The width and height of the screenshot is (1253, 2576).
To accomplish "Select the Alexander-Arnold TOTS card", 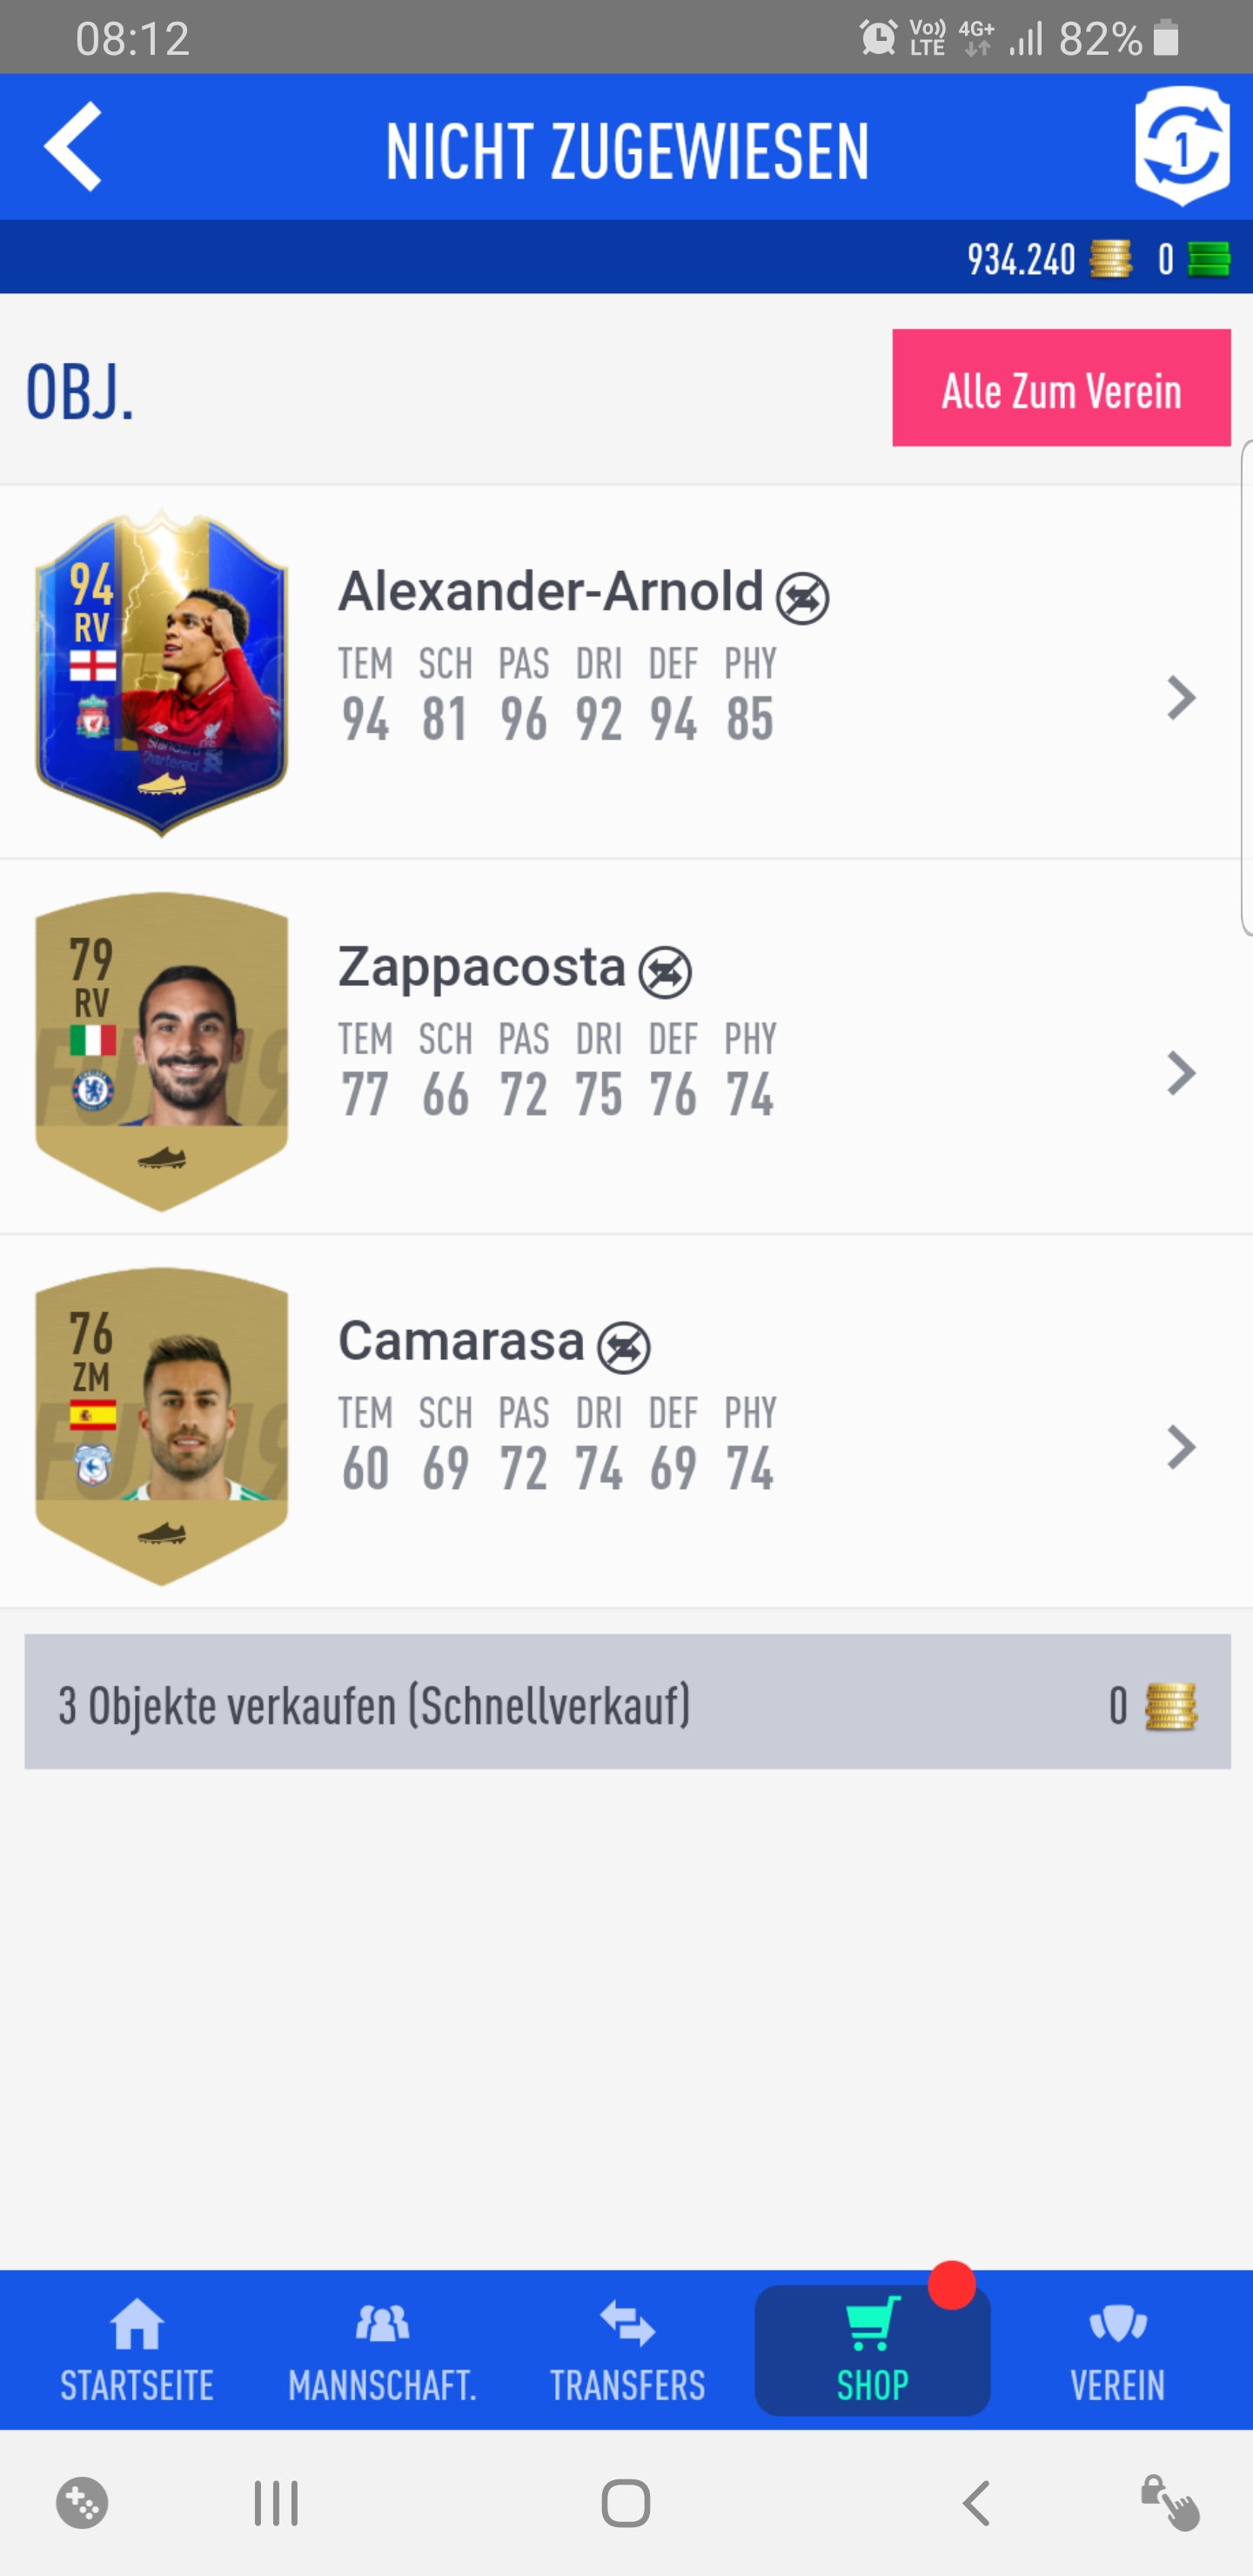I will click(x=161, y=673).
